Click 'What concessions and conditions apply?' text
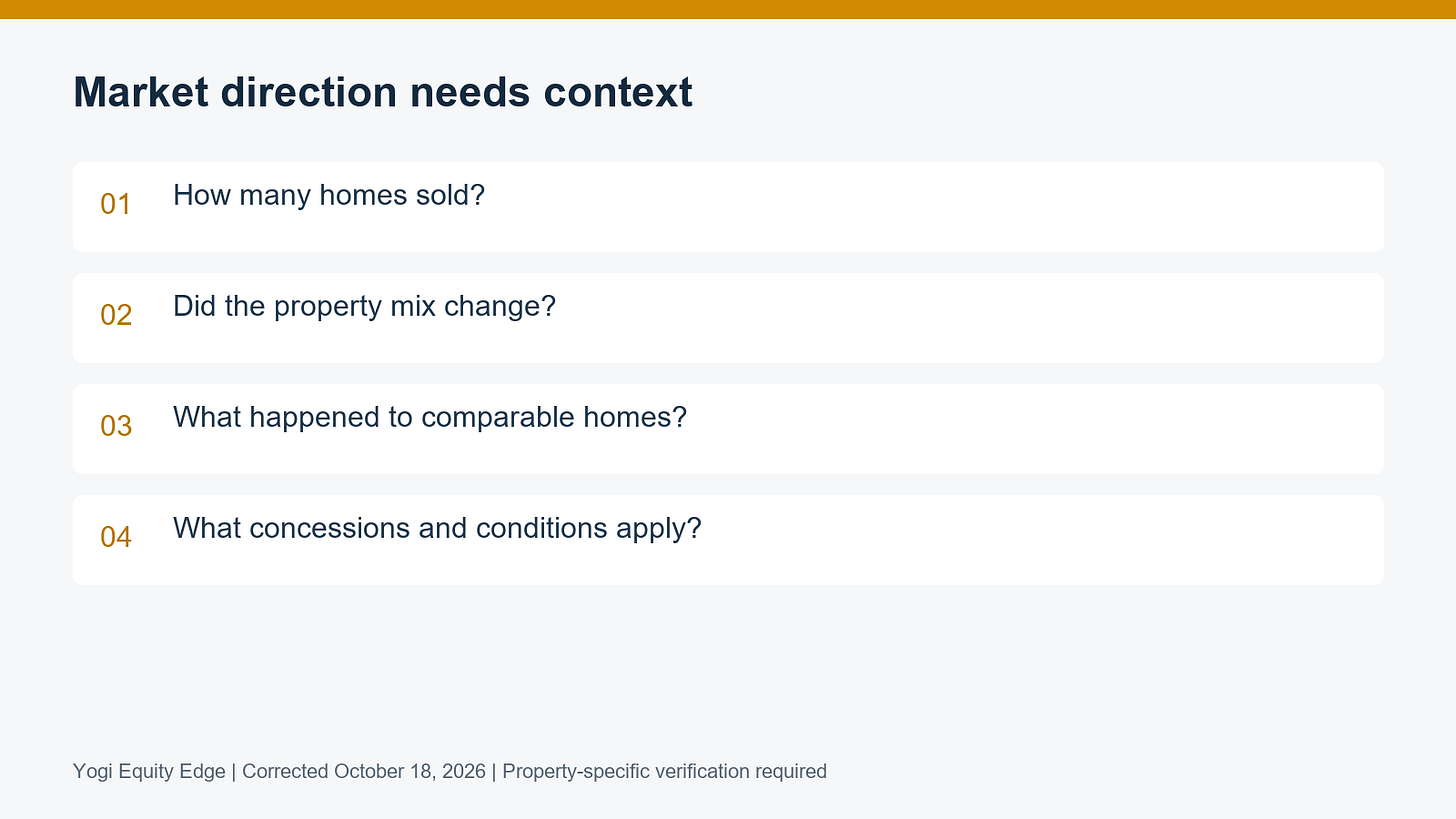Image resolution: width=1456 pixels, height=819 pixels. pos(437,528)
